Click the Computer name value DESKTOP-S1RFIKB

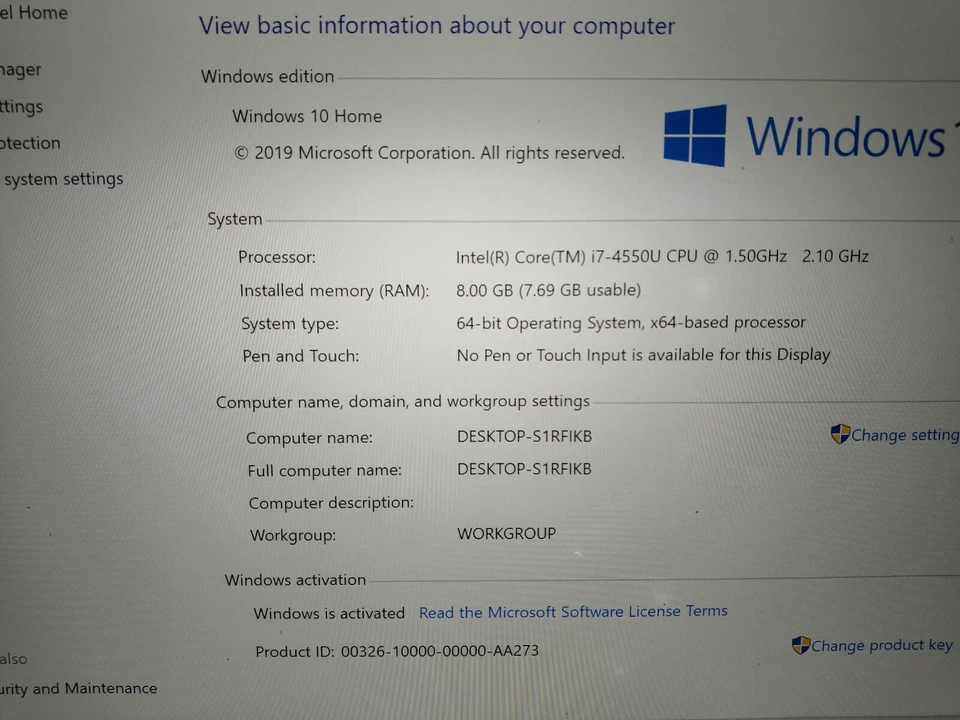pos(524,436)
